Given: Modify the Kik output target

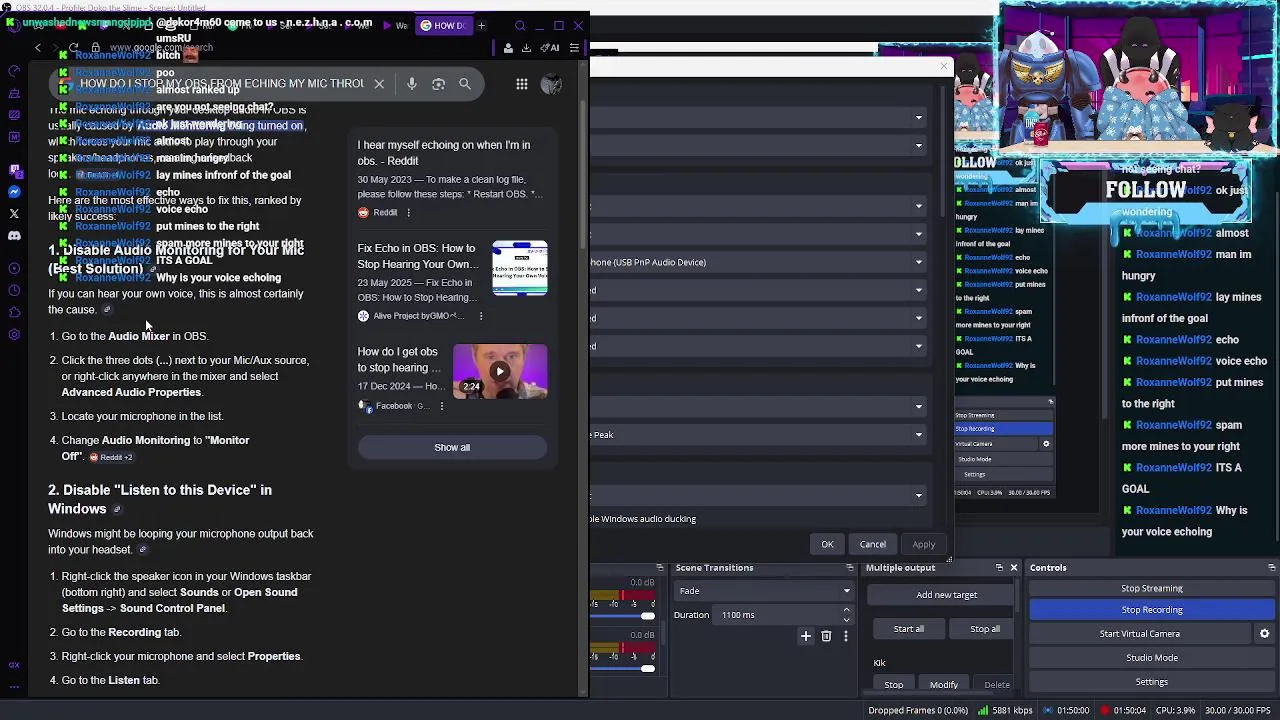Looking at the screenshot, I should pos(944,685).
